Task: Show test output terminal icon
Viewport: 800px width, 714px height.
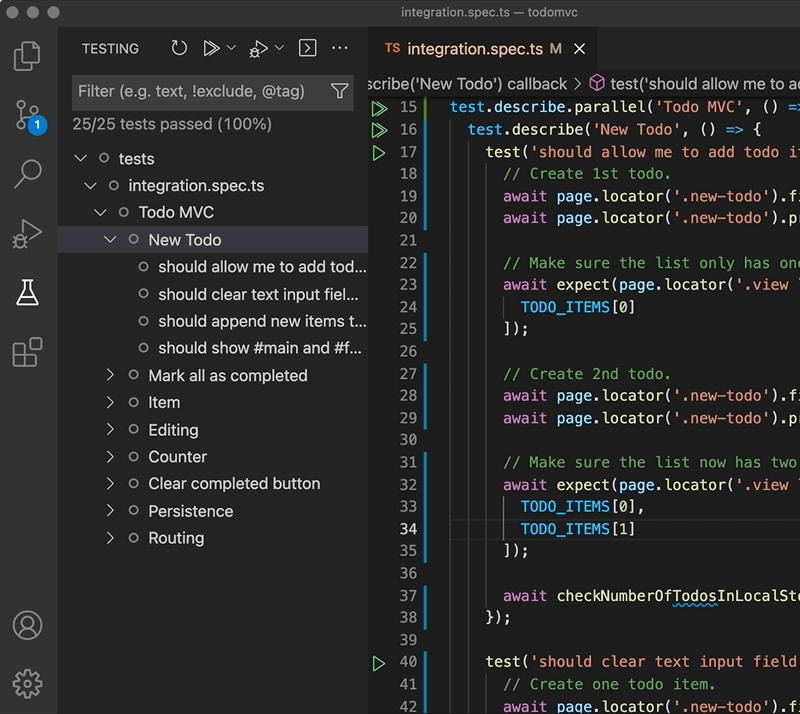Action: click(308, 48)
